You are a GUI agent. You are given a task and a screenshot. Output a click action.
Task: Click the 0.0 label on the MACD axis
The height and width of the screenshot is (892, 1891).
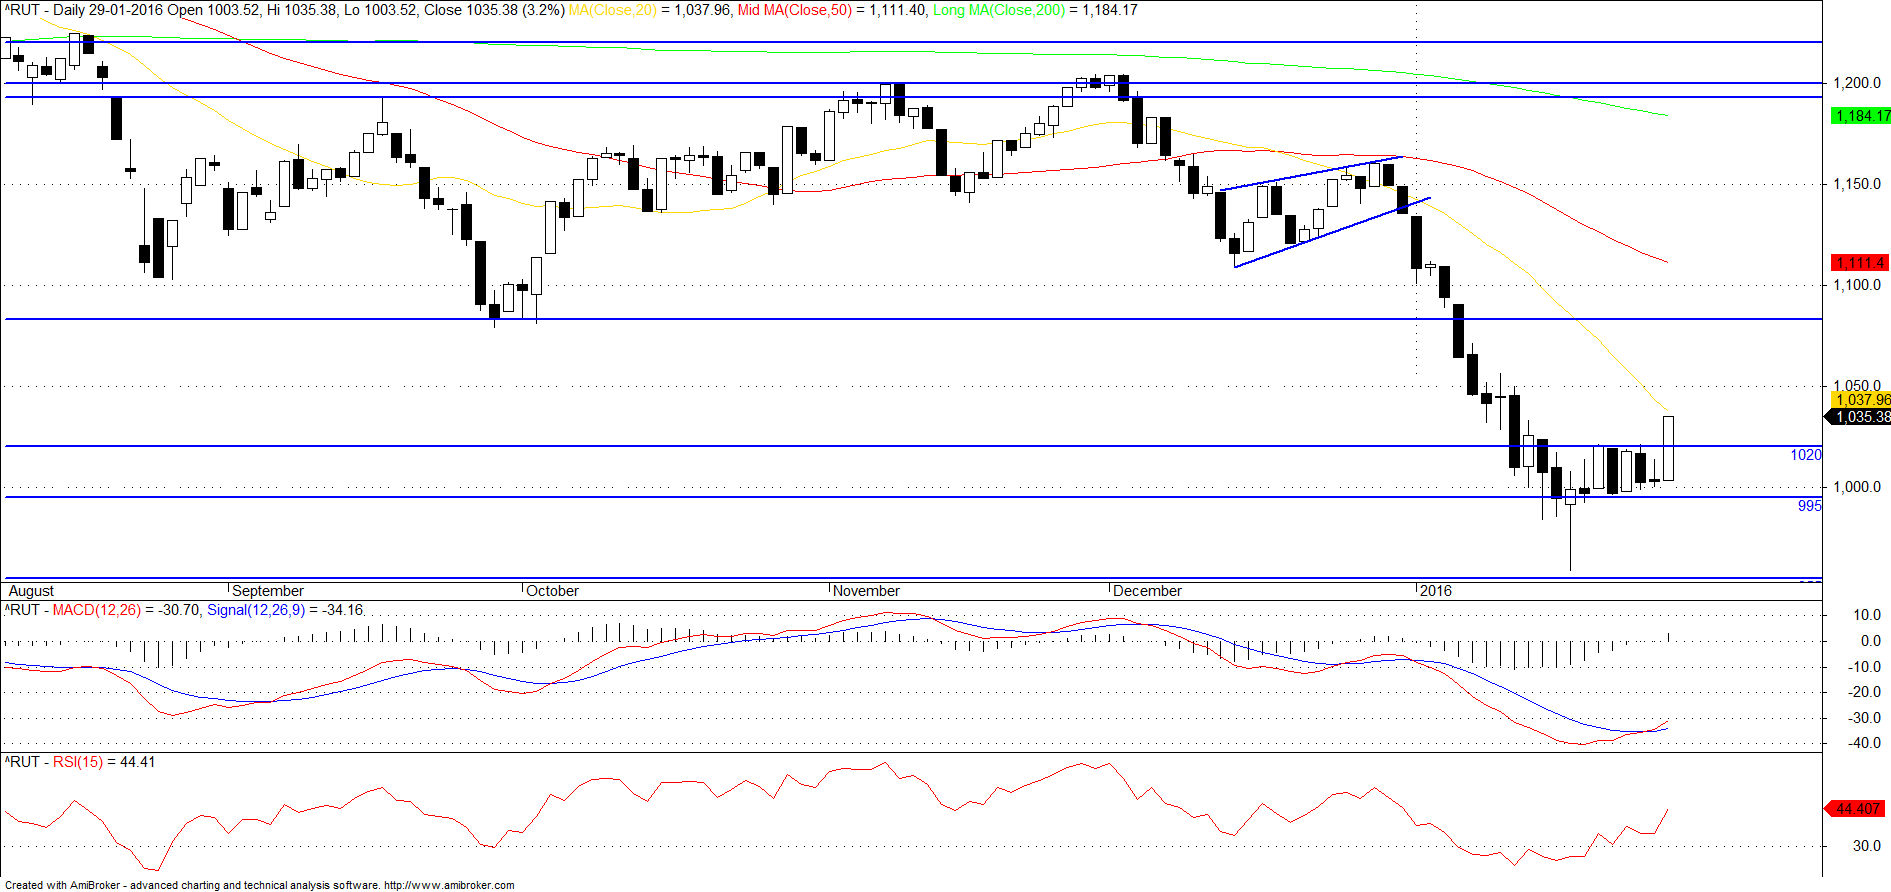click(x=1871, y=641)
